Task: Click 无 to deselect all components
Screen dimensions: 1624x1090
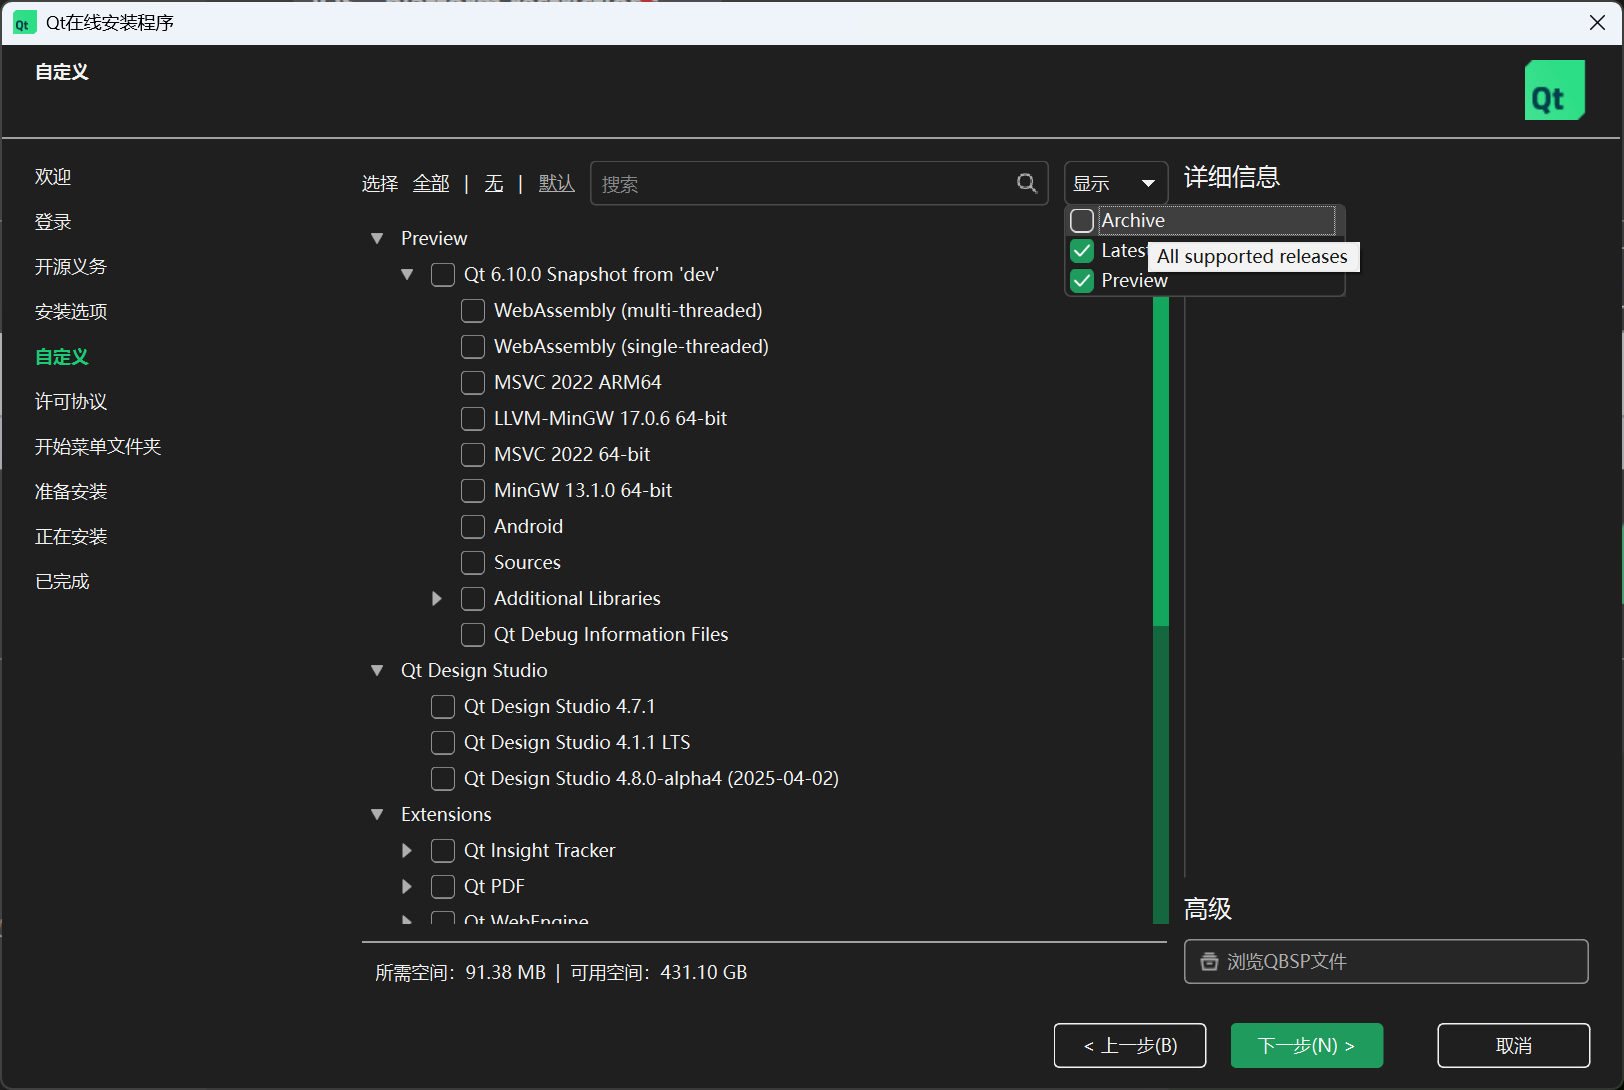Action: 494,183
